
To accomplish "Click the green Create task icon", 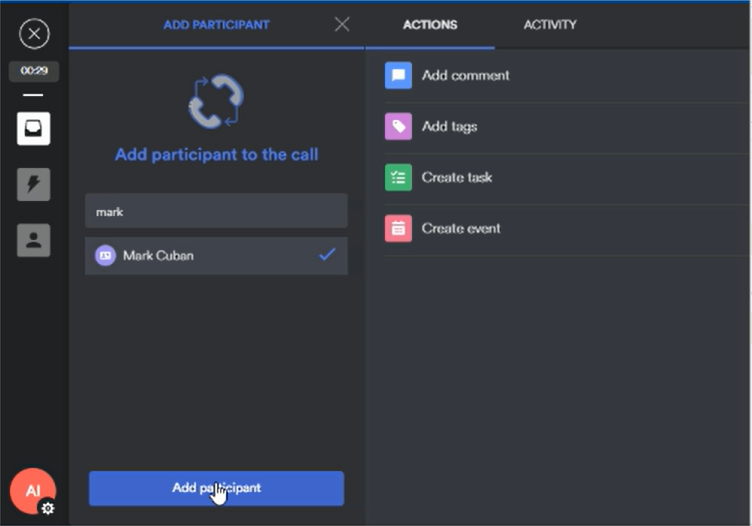I will pyautogui.click(x=398, y=178).
